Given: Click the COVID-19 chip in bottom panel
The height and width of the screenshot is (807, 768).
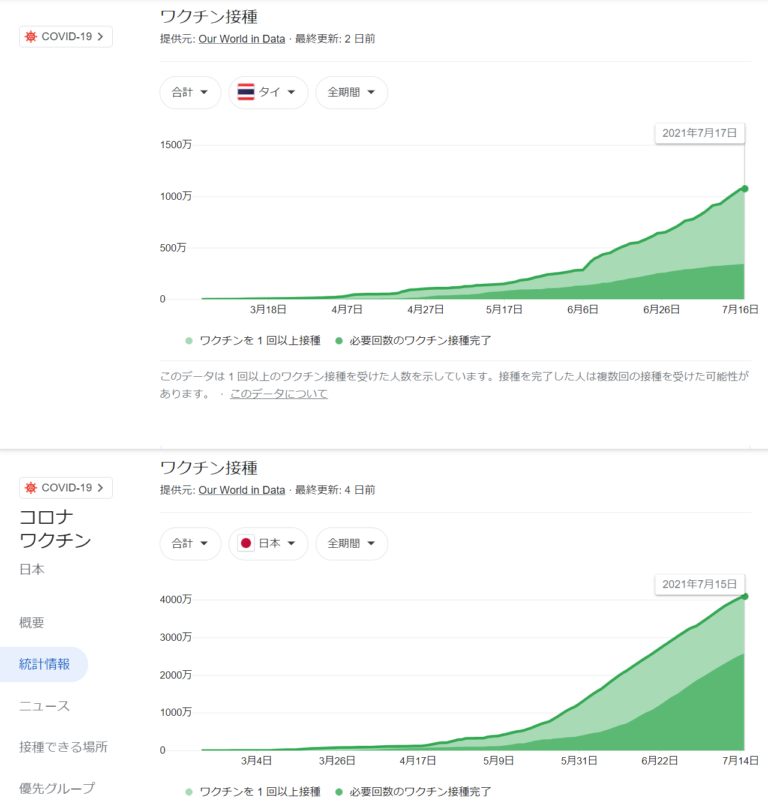Looking at the screenshot, I should 66,487.
